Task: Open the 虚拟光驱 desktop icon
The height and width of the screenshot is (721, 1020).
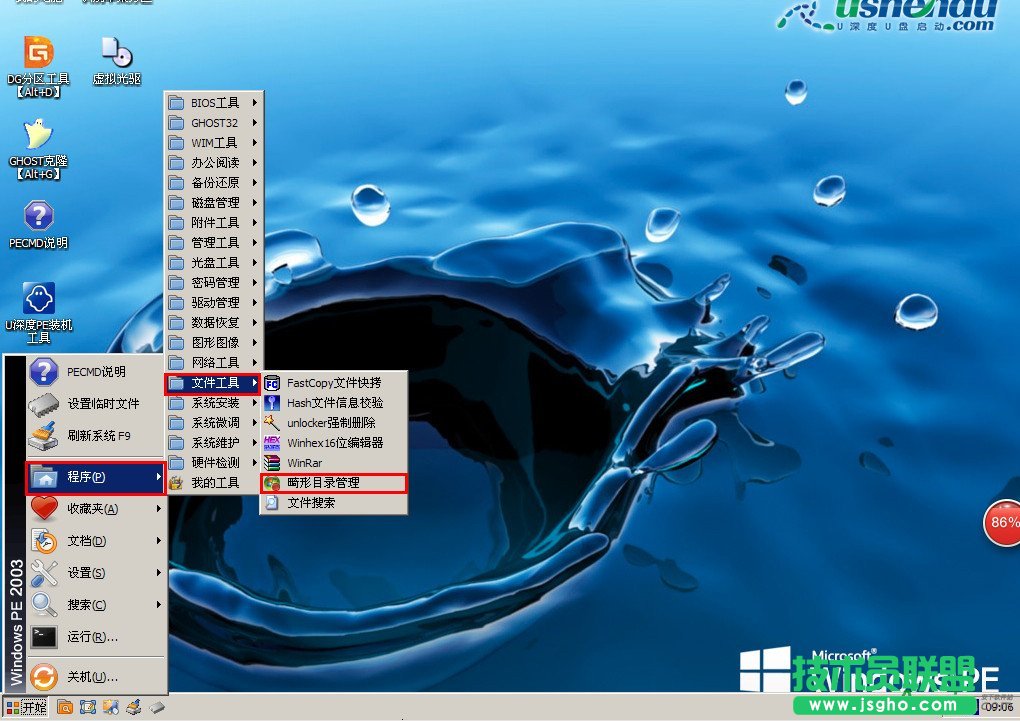Action: click(x=116, y=55)
